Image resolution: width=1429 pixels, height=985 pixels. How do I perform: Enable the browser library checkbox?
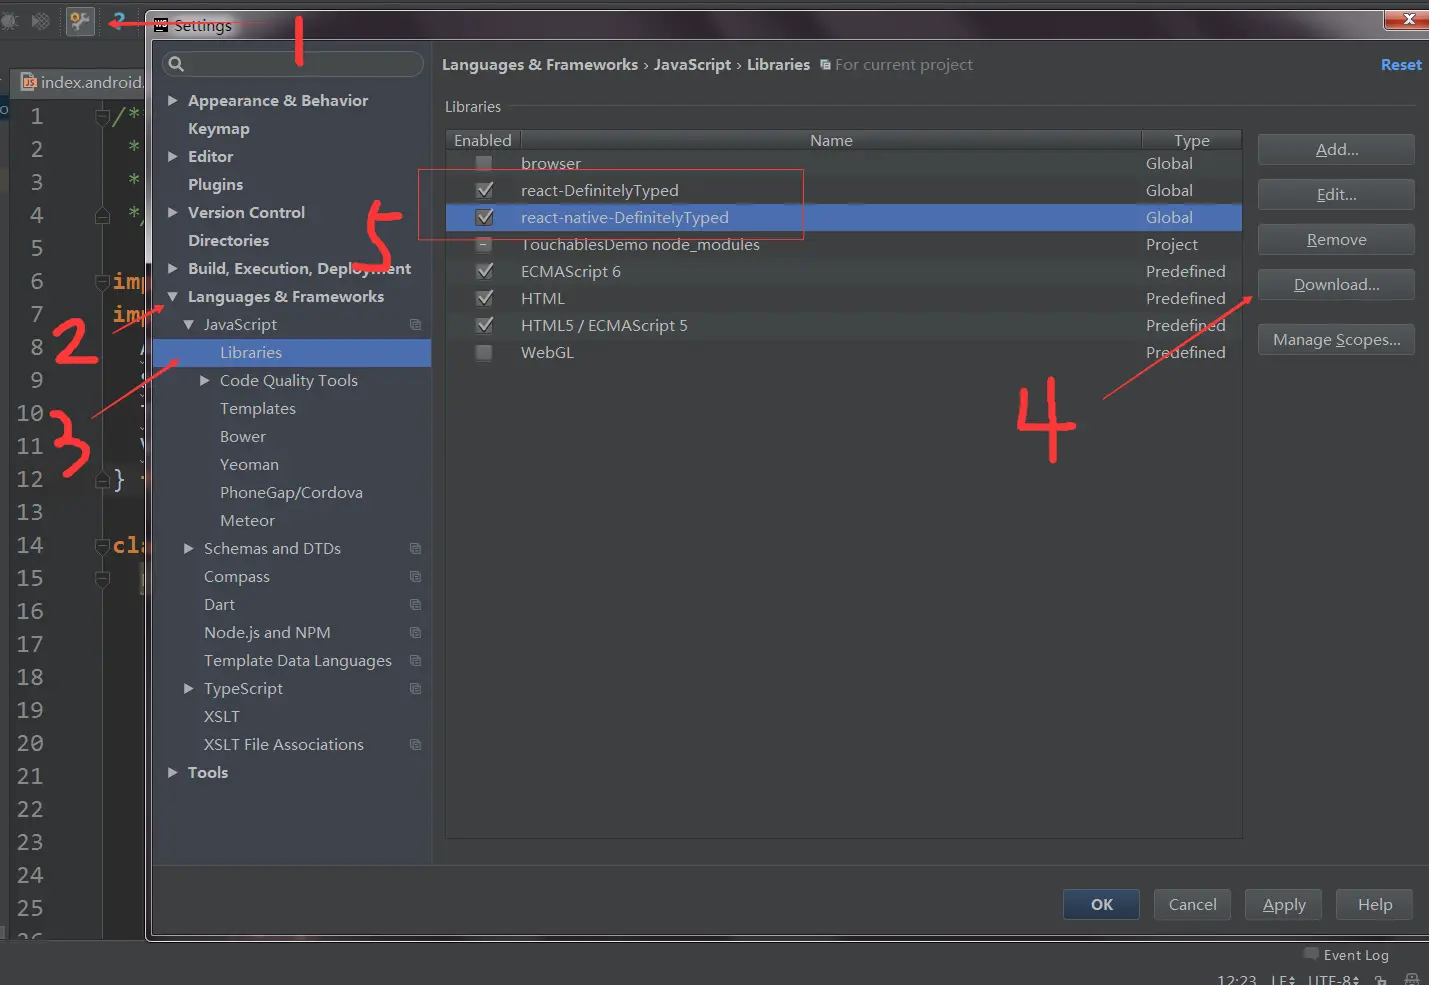[484, 163]
